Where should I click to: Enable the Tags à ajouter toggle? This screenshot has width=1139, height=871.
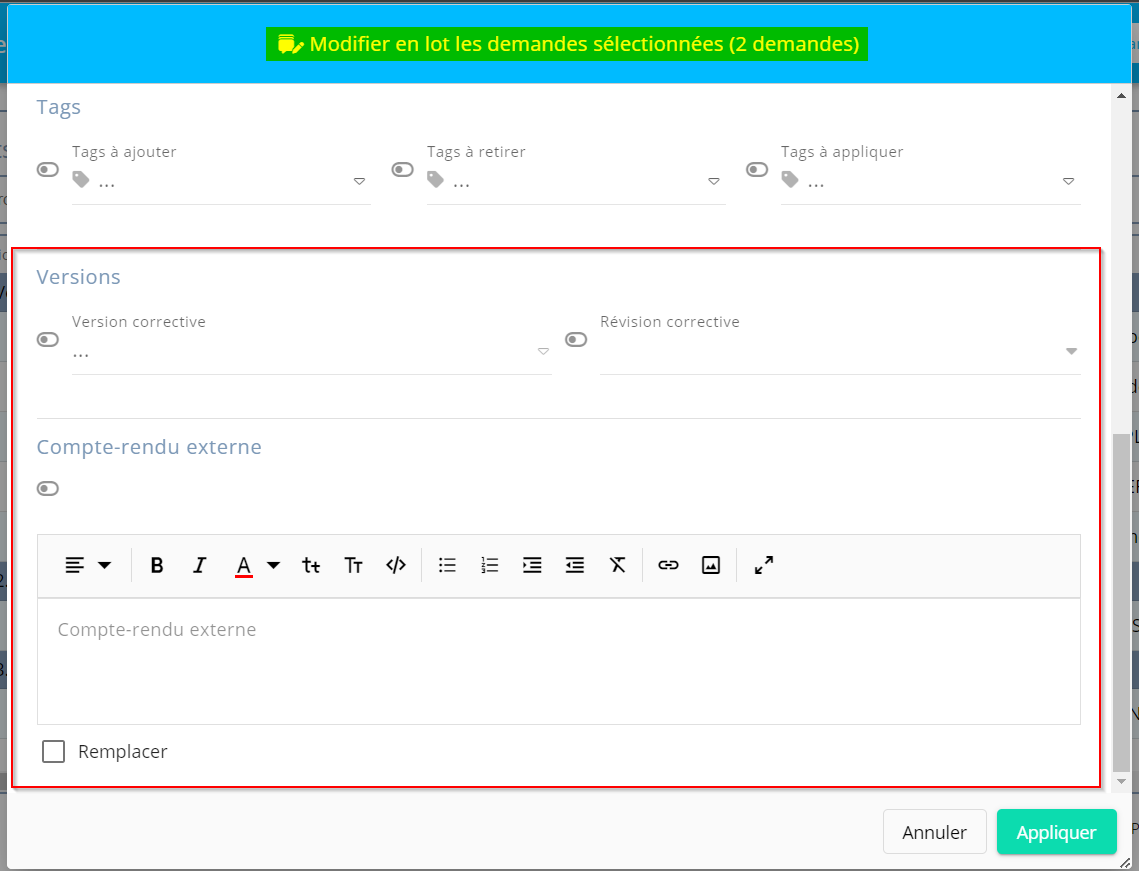tap(48, 169)
